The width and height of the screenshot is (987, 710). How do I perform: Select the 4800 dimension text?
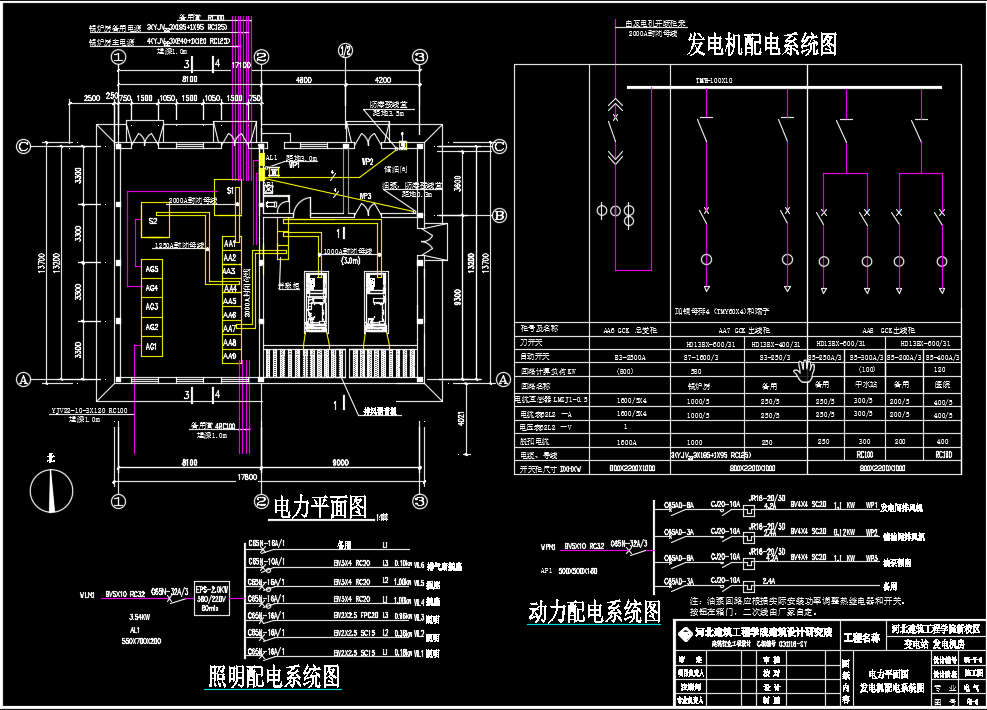tap(303, 80)
